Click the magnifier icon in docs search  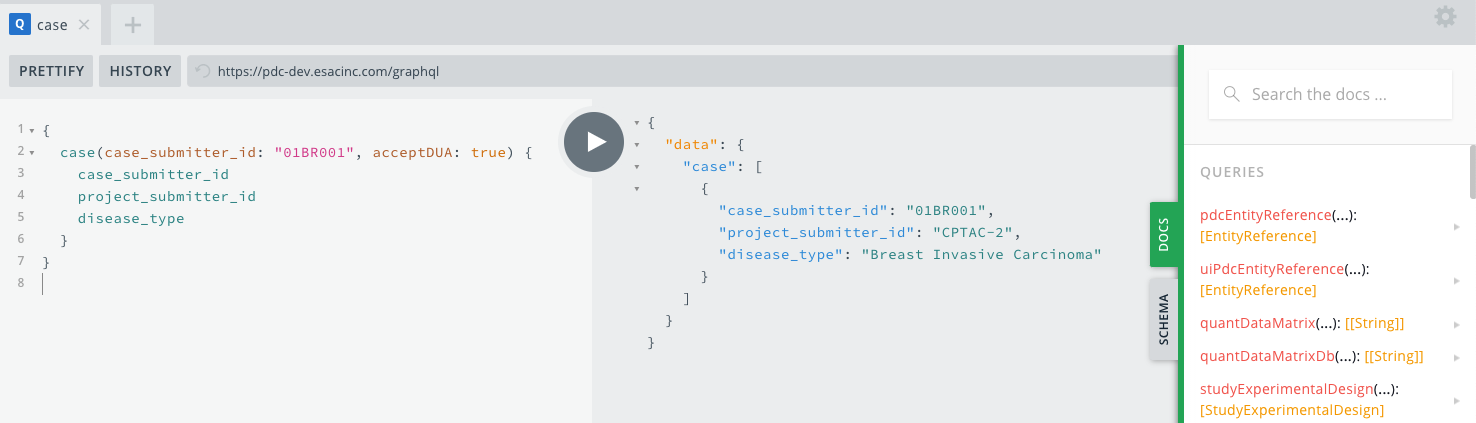click(x=1231, y=94)
